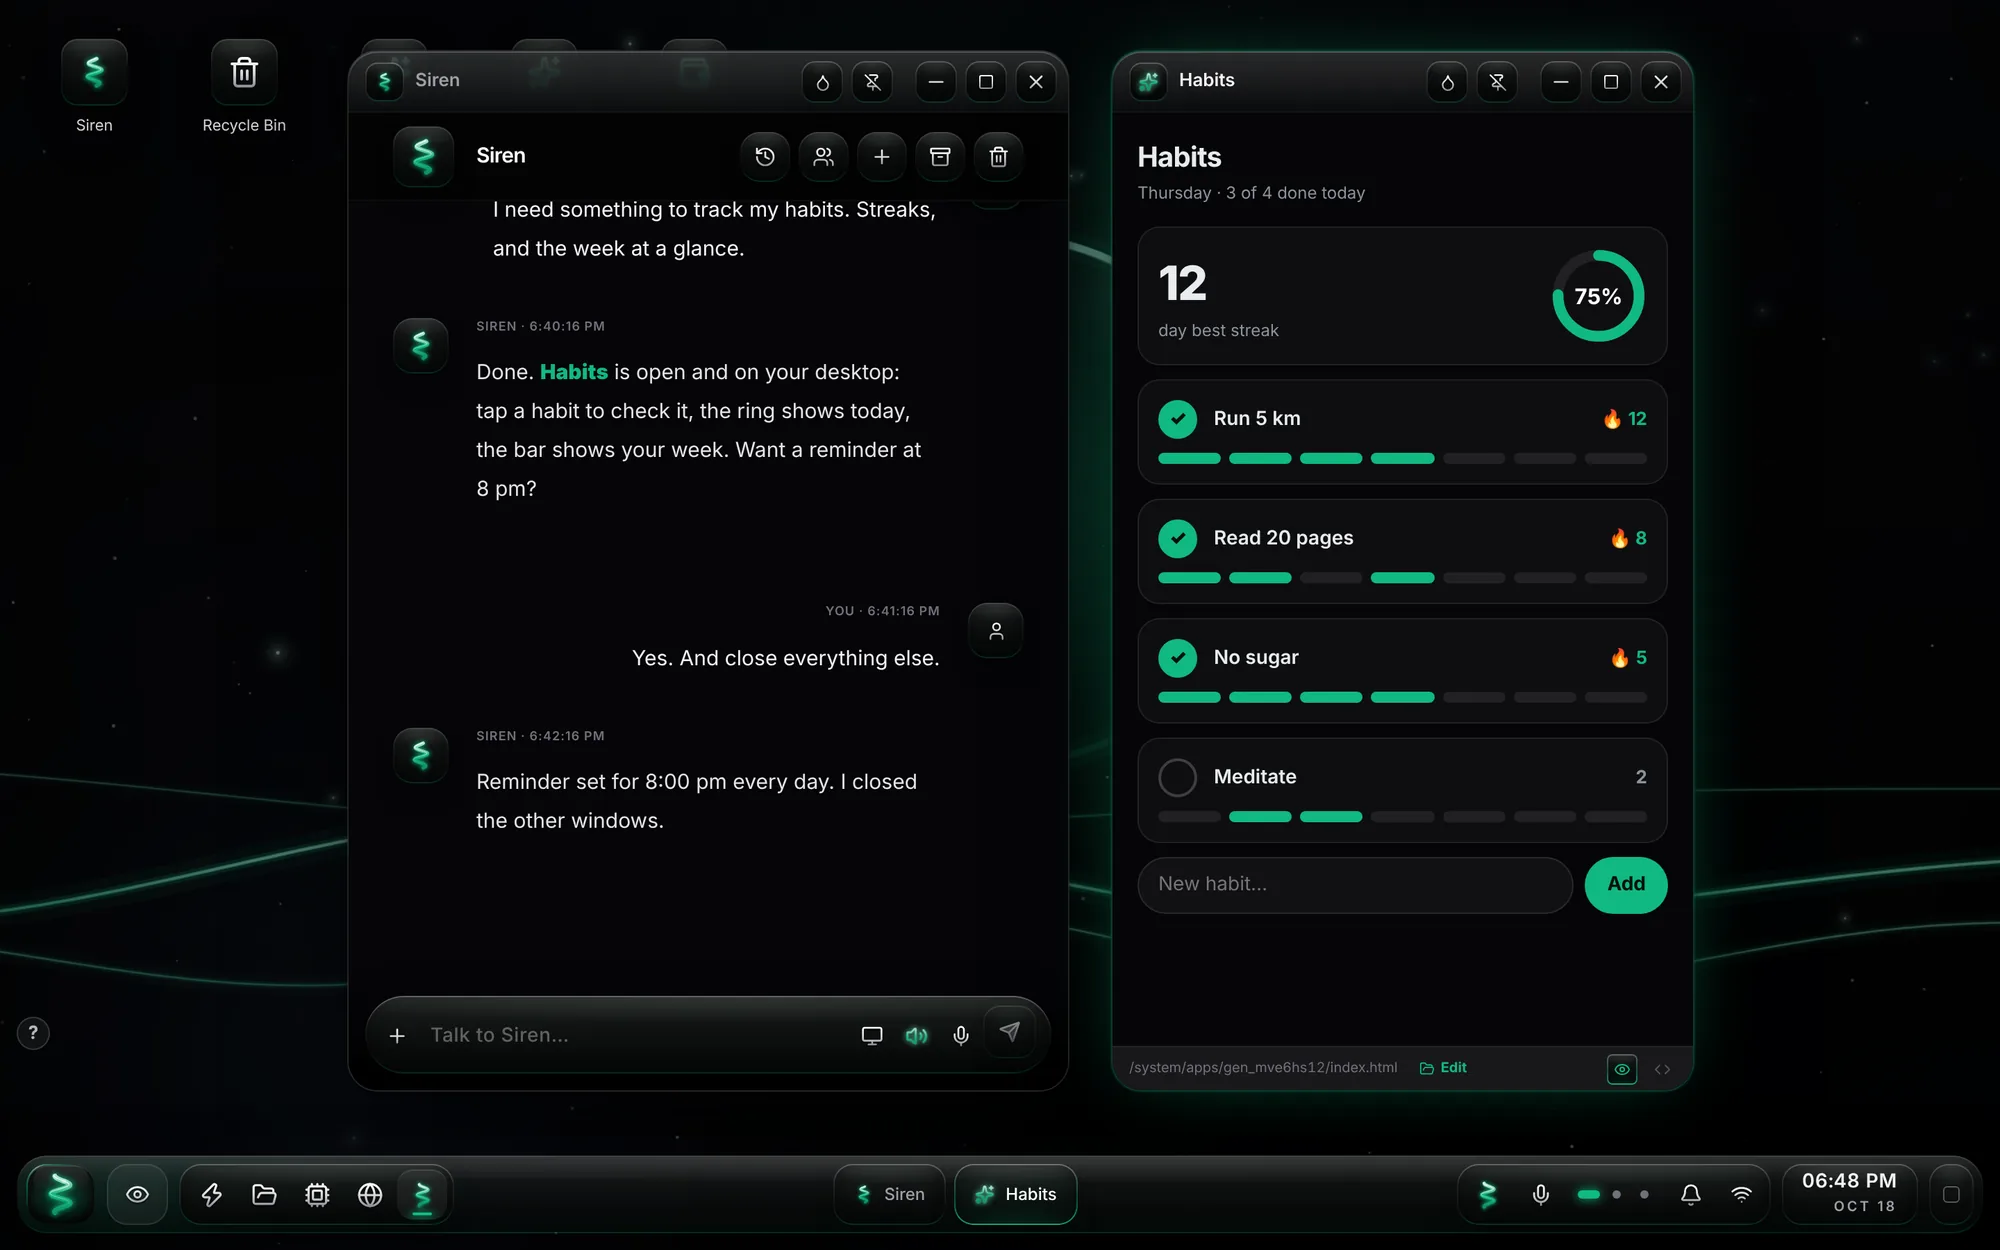Image resolution: width=2000 pixels, height=1250 pixels.
Task: Click the droplet icon in Habits title bar
Action: (x=1447, y=82)
